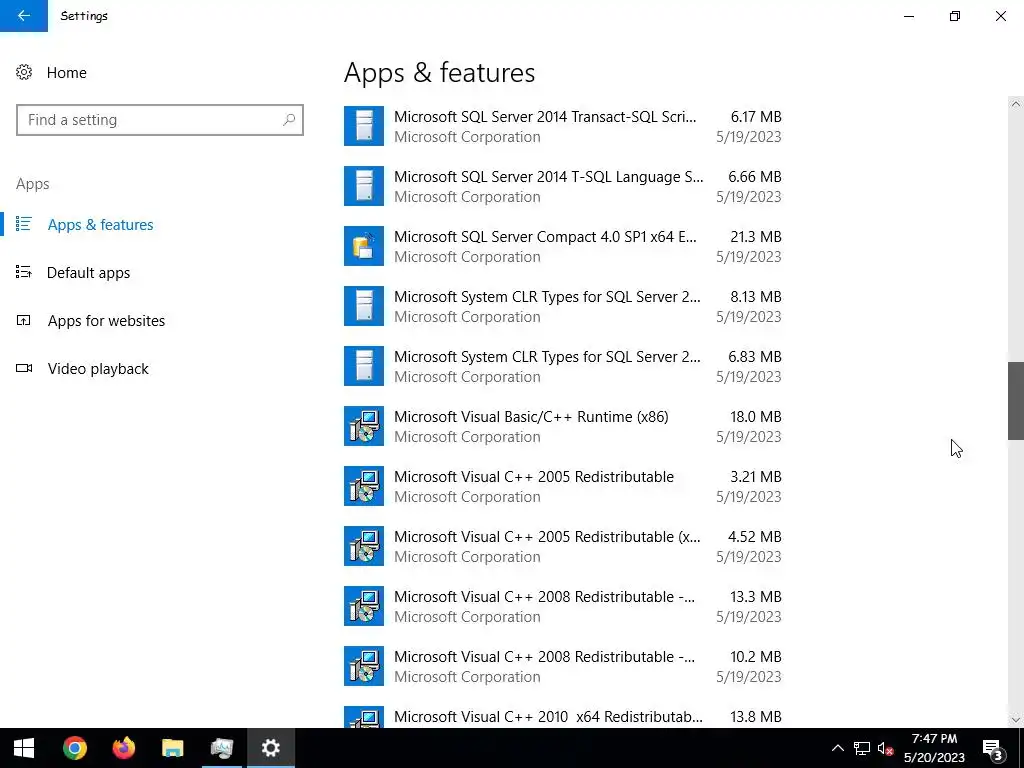Click icon of Visual C++ 2008 Redistributable 13.3 MB

(364, 607)
